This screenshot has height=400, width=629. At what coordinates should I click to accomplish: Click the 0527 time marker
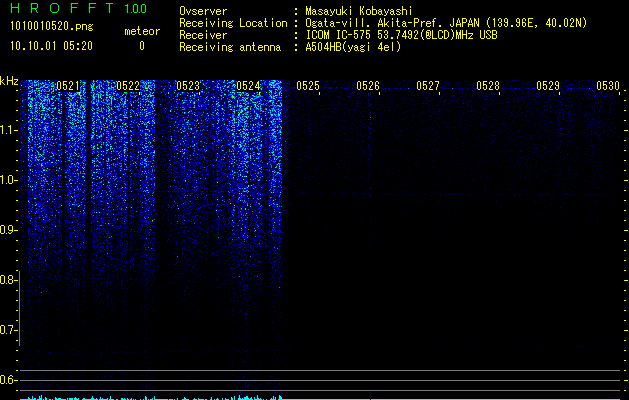click(428, 86)
